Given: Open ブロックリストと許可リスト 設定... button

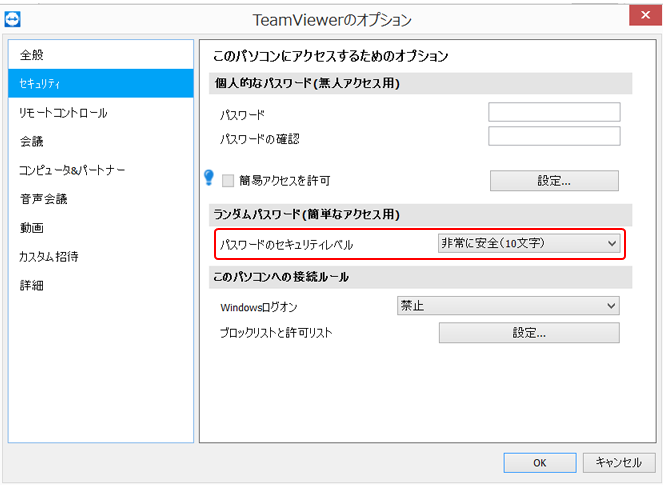Looking at the screenshot, I should coord(529,333).
